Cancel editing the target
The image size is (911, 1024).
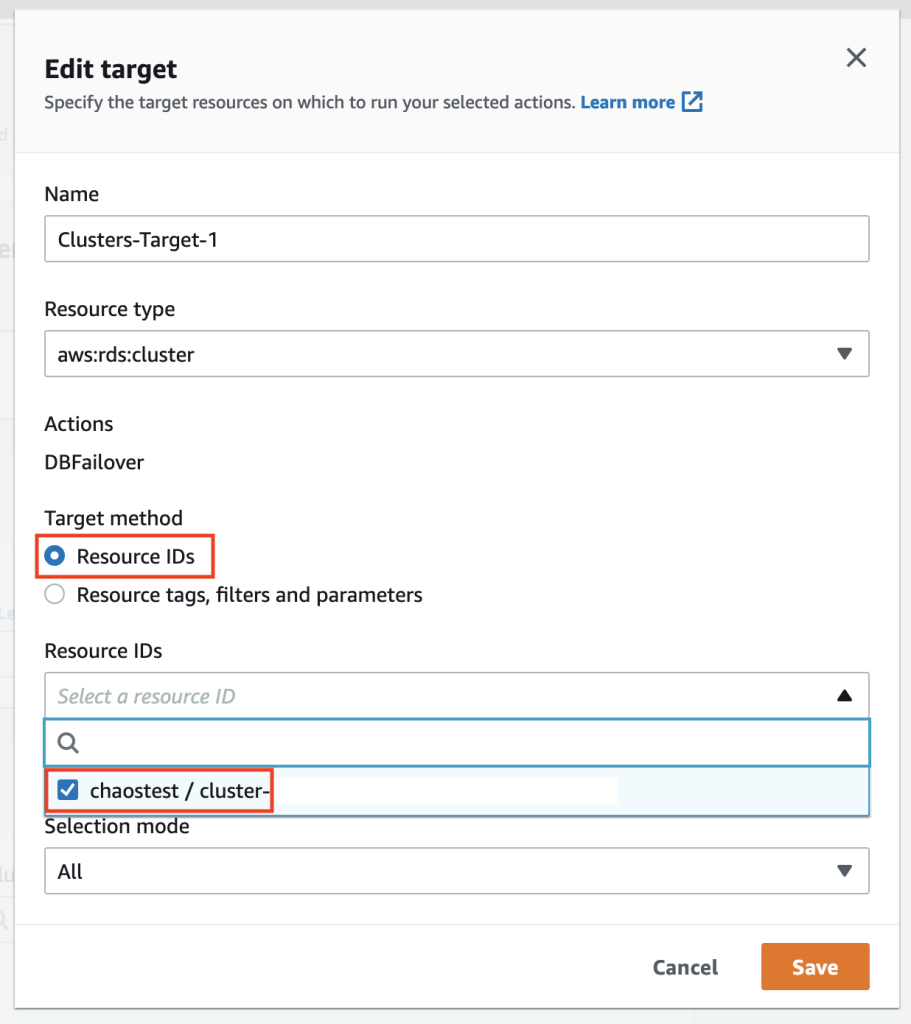click(685, 967)
